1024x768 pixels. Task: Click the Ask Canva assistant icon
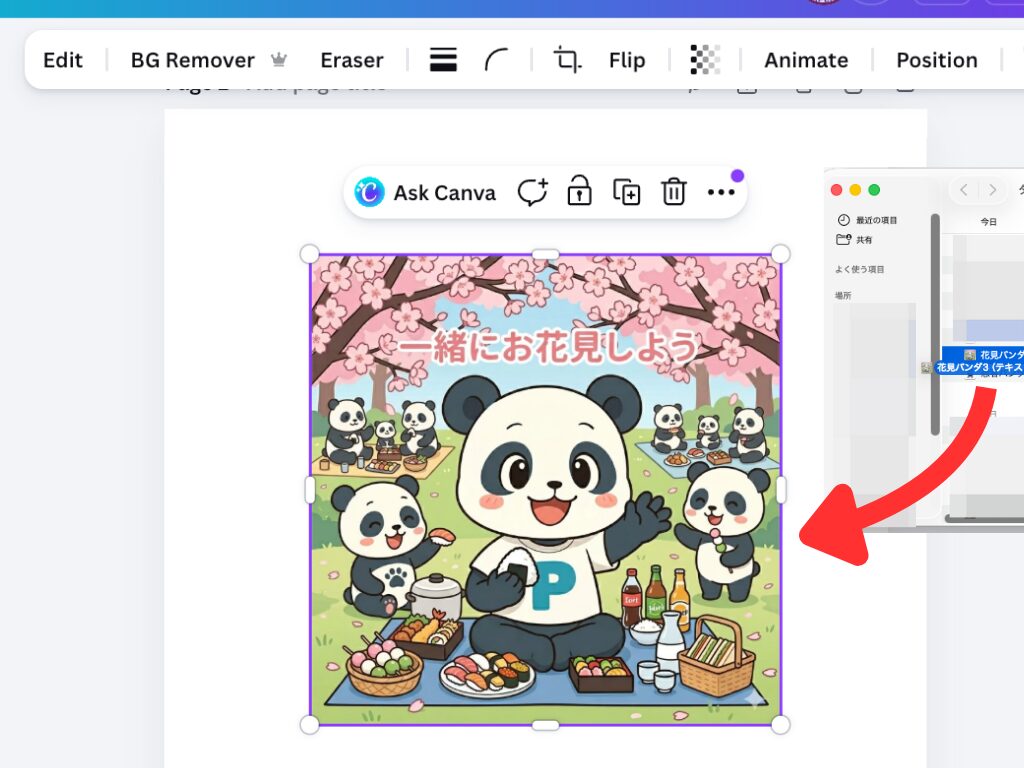[x=370, y=192]
